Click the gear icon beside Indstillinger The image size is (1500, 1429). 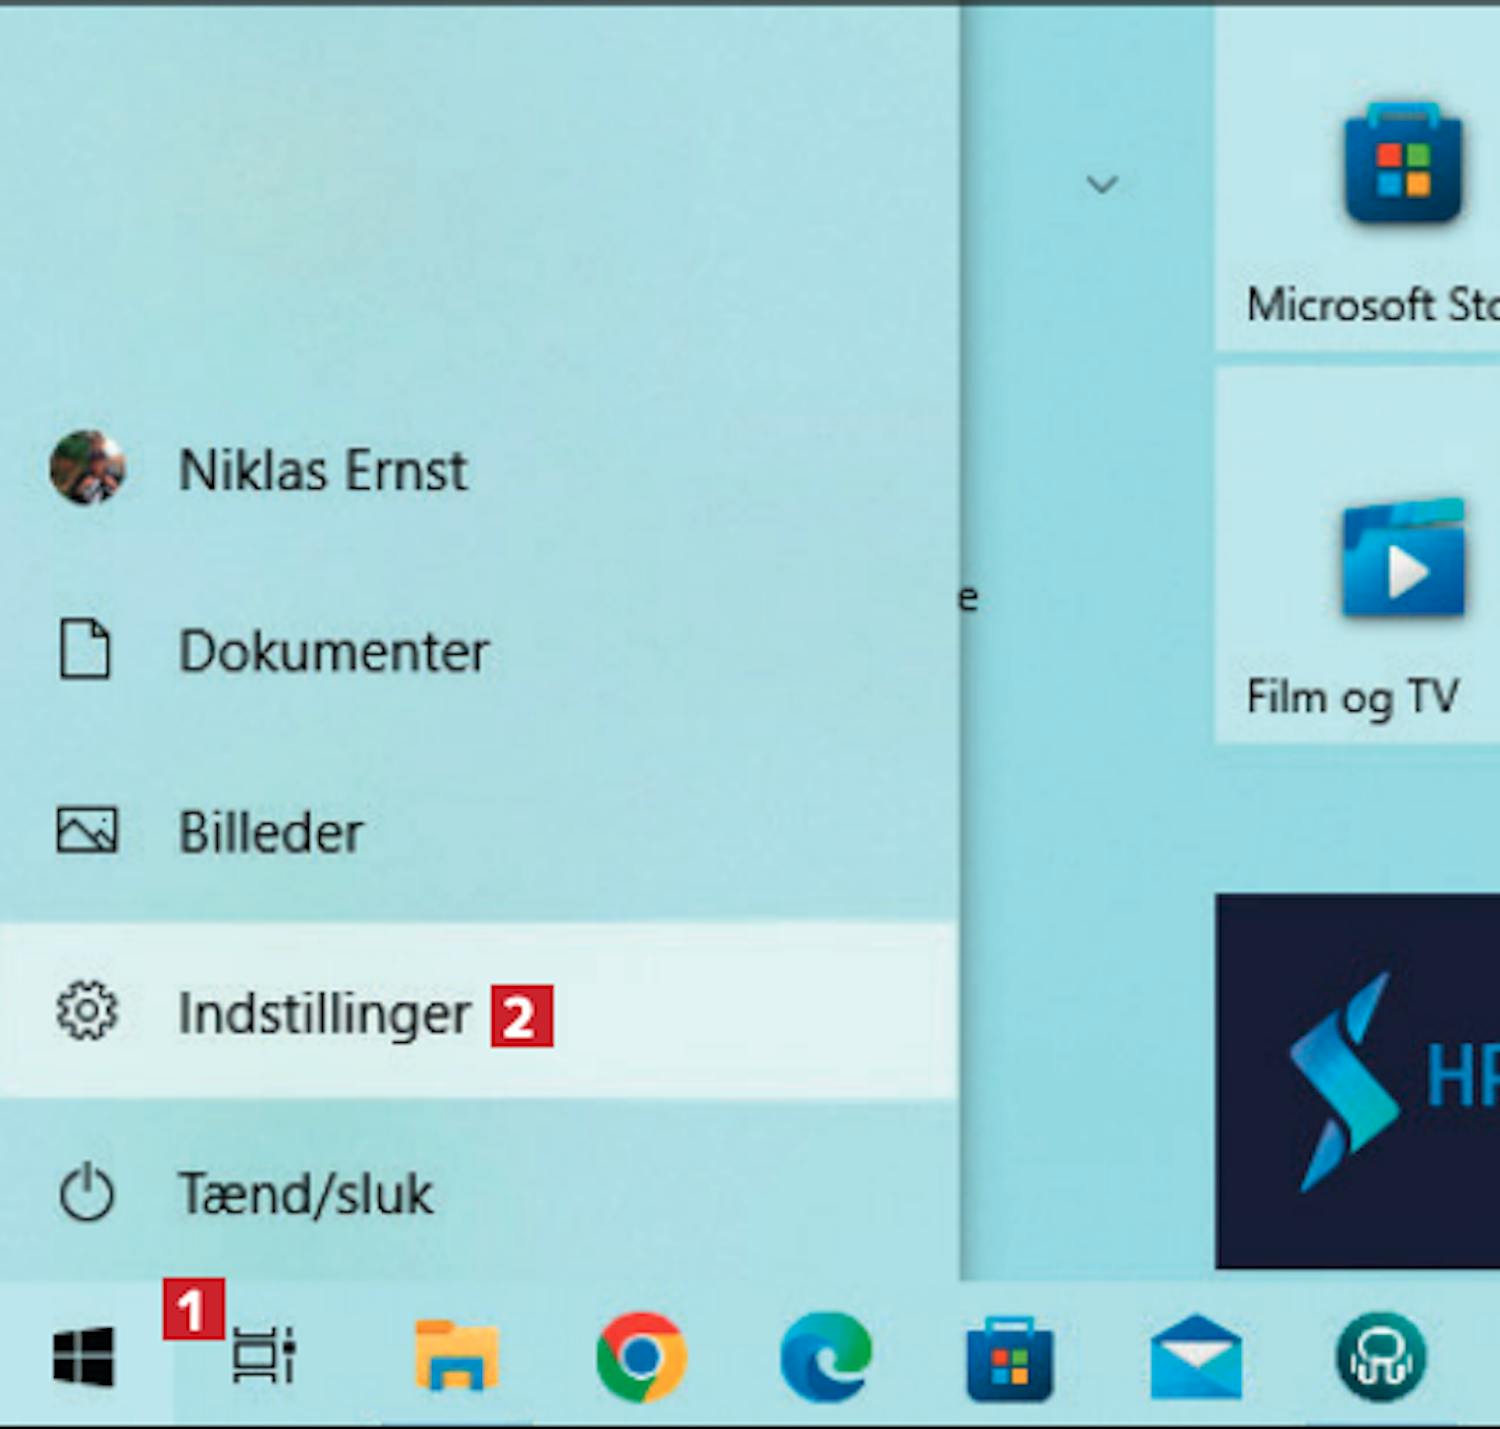(x=87, y=1012)
